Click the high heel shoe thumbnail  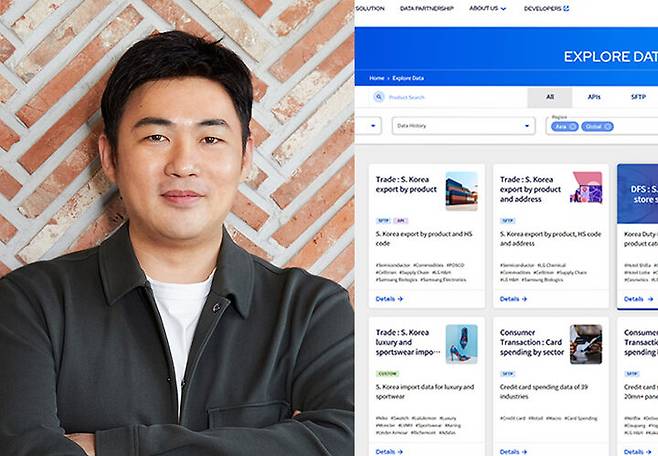pyautogui.click(x=462, y=344)
